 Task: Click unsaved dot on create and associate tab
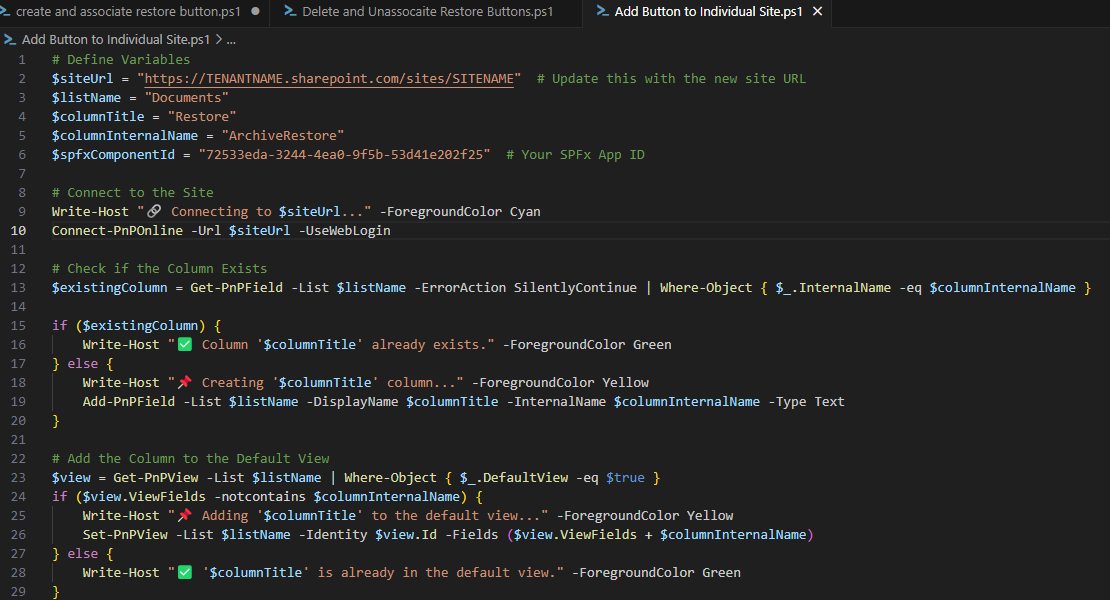[x=256, y=12]
